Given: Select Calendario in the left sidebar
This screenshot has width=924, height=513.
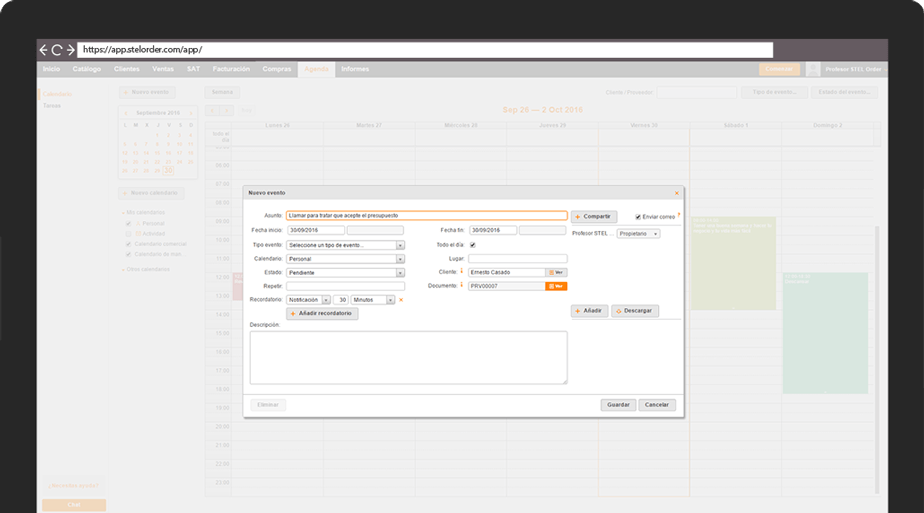Looking at the screenshot, I should (x=58, y=94).
